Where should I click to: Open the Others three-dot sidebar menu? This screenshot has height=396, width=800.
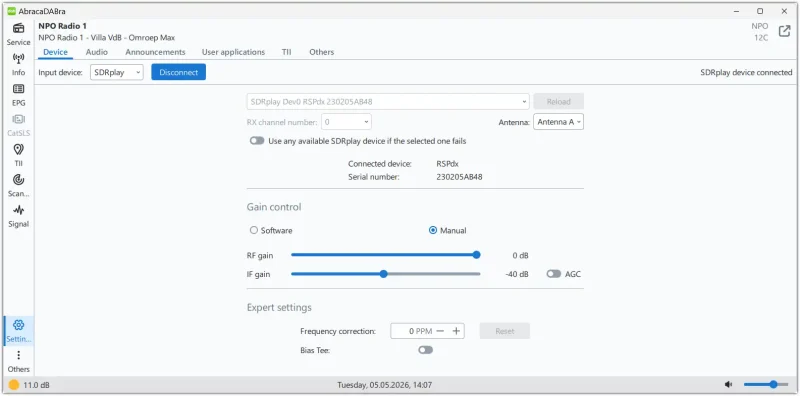tap(18, 361)
